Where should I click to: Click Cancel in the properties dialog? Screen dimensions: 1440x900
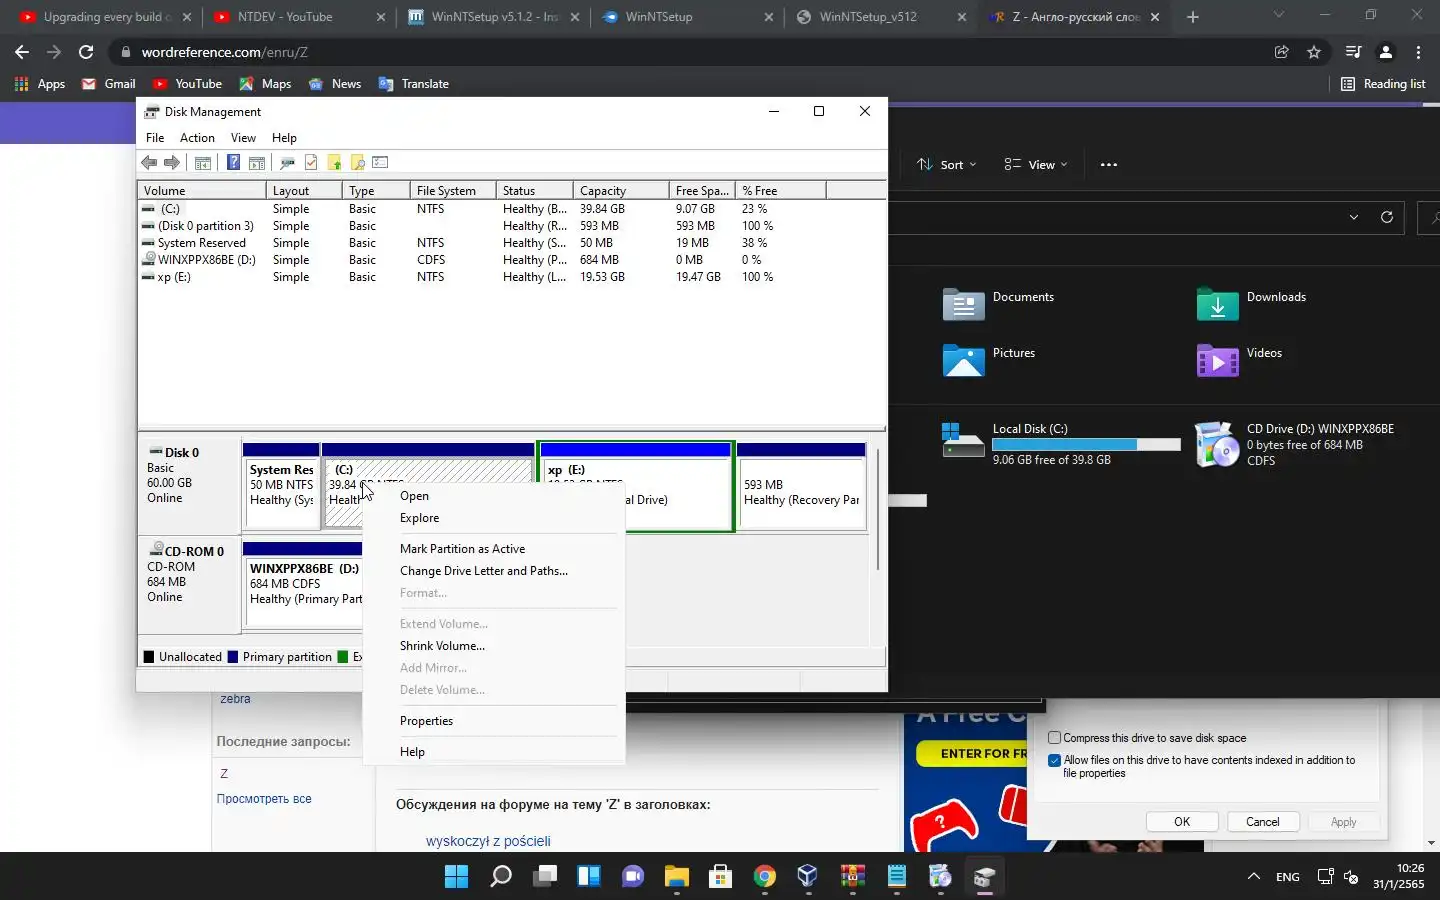pos(1262,822)
